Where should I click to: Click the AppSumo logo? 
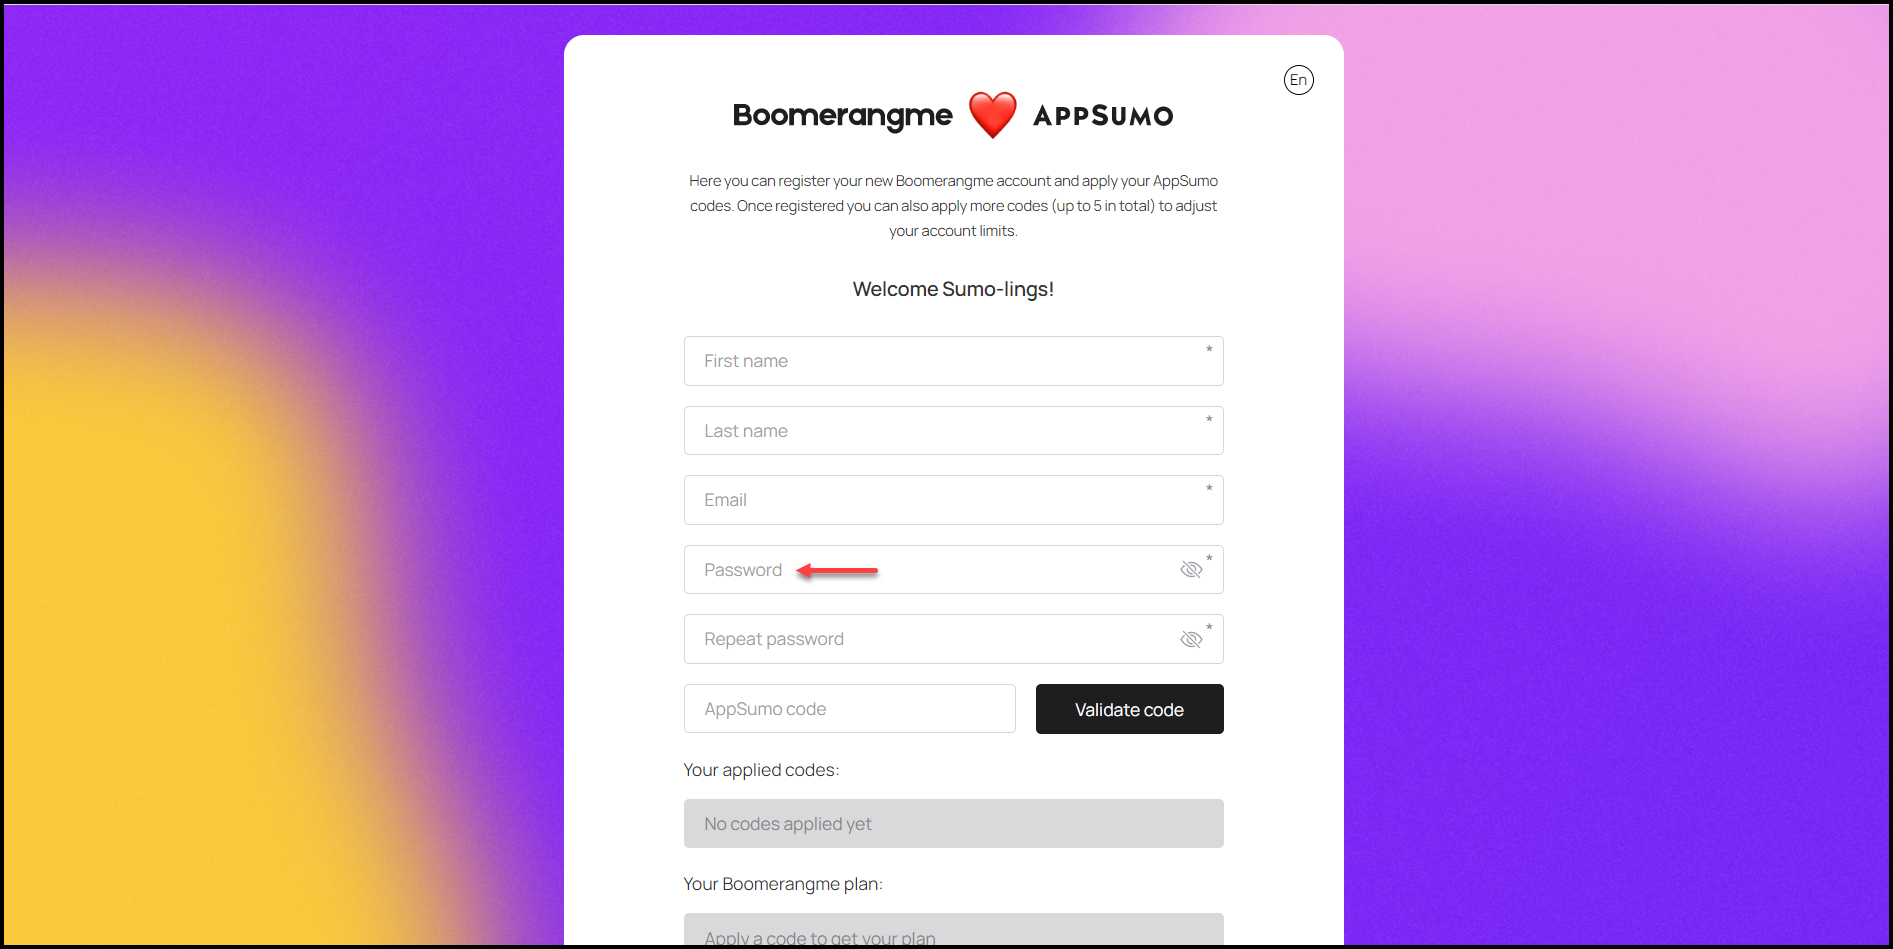coord(1103,116)
